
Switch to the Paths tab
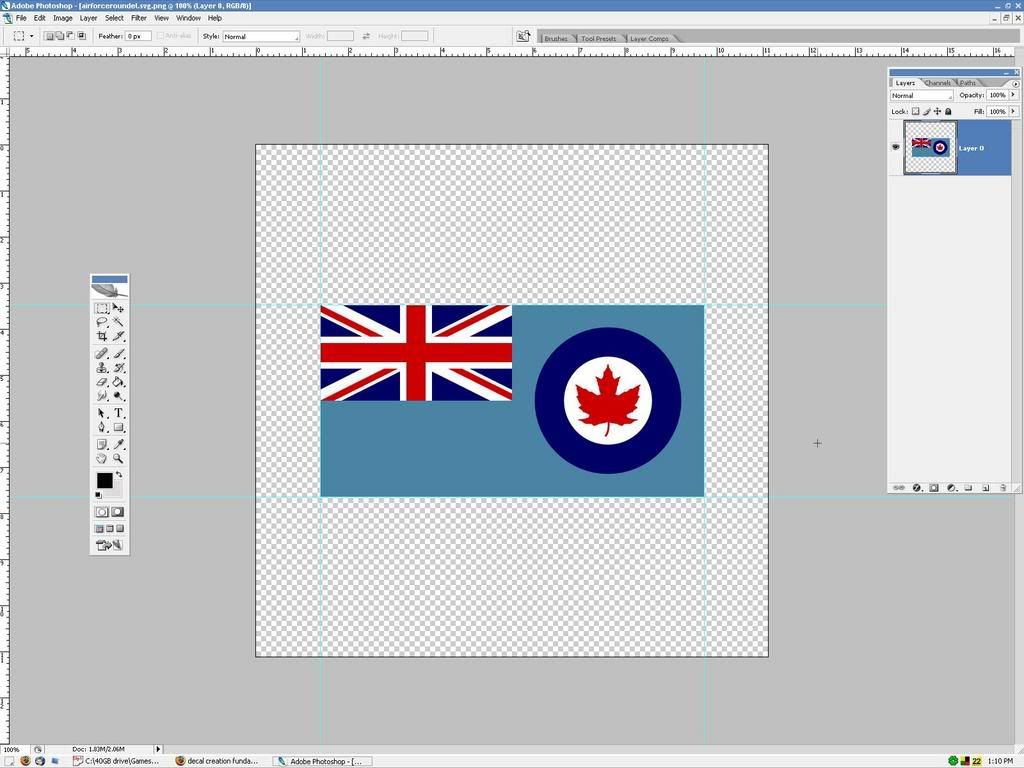(968, 83)
